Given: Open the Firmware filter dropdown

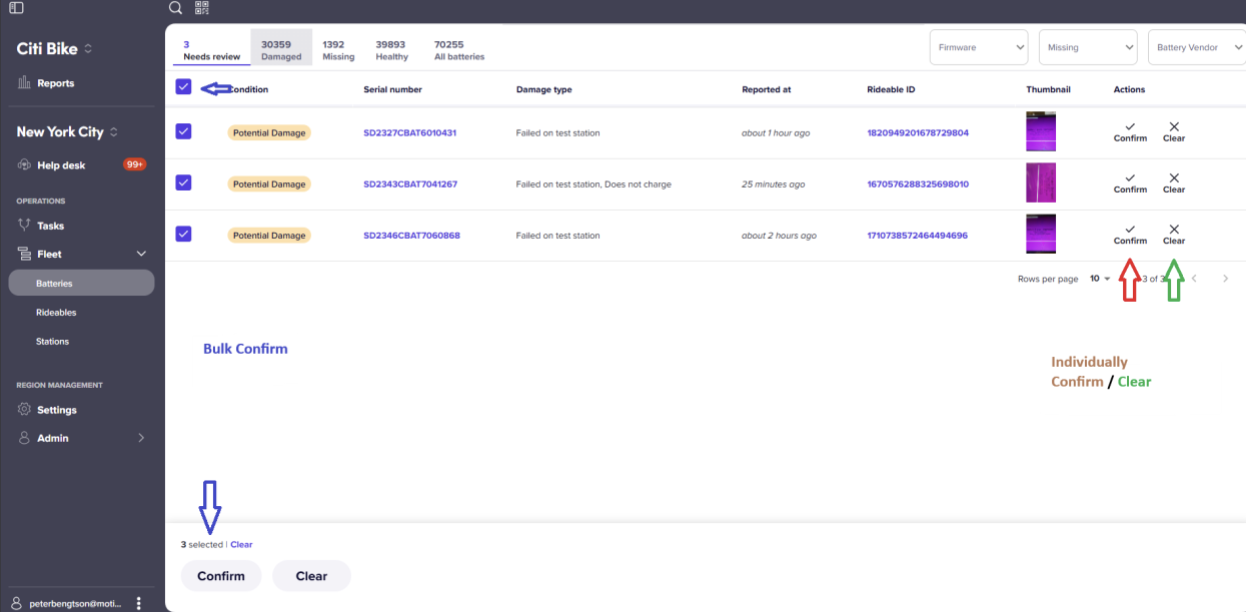Looking at the screenshot, I should (x=978, y=47).
